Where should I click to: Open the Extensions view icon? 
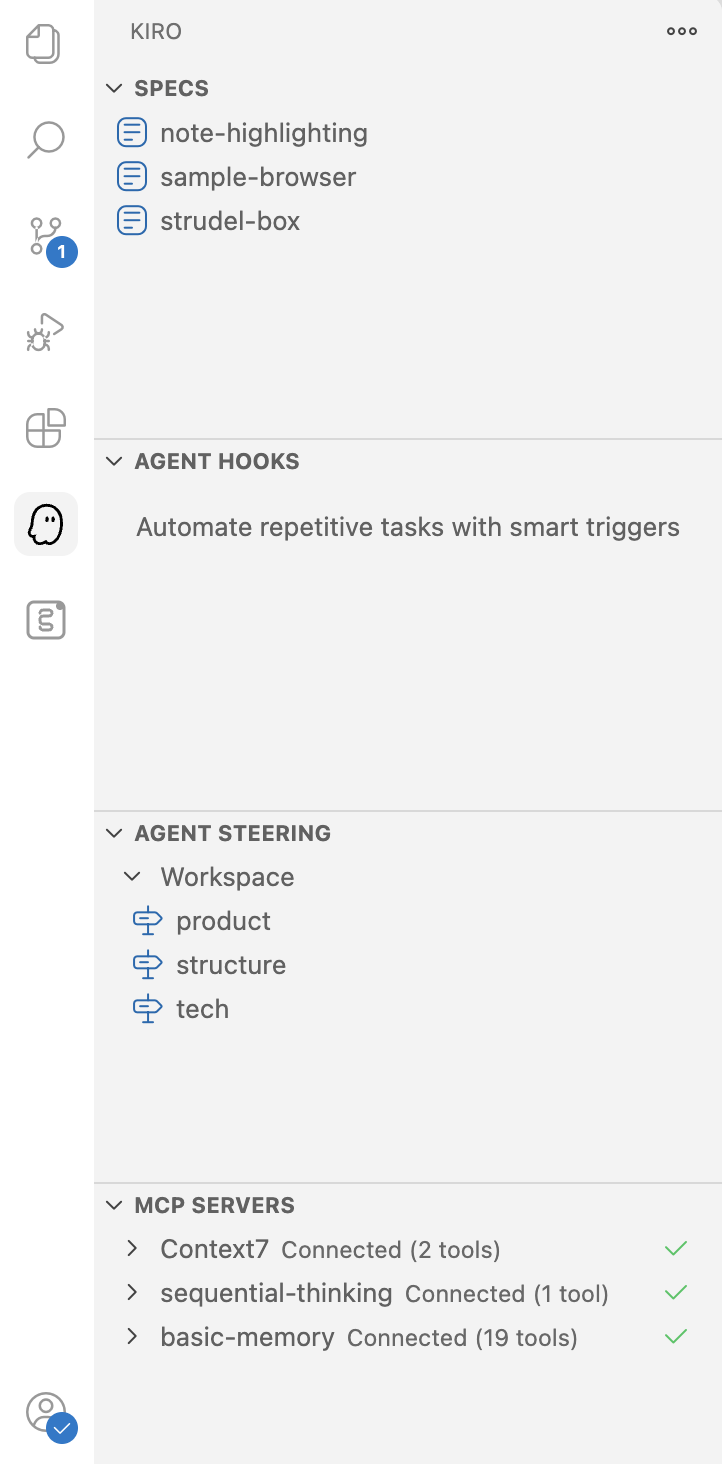[x=45, y=428]
